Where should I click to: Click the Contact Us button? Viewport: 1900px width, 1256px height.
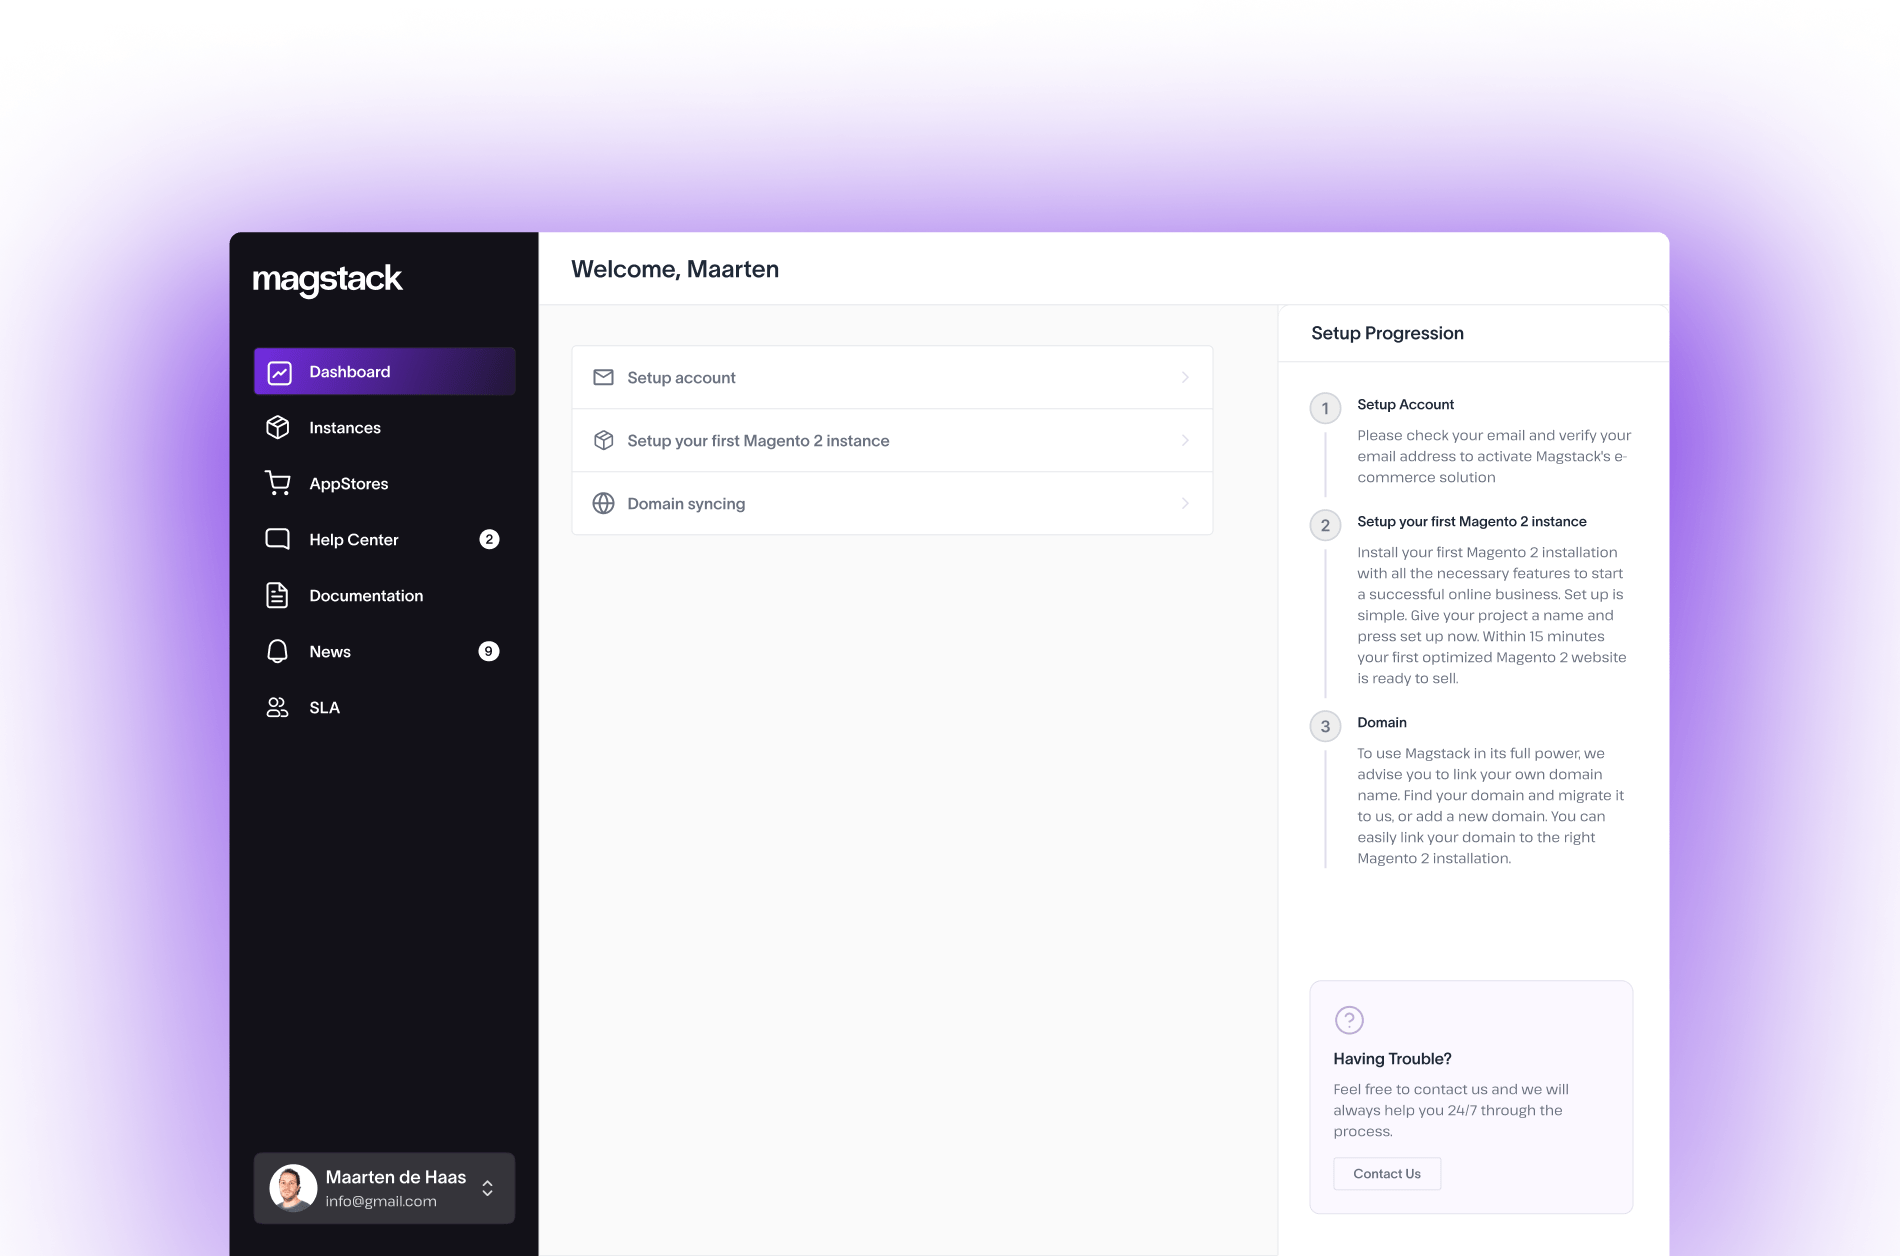pyautogui.click(x=1387, y=1174)
